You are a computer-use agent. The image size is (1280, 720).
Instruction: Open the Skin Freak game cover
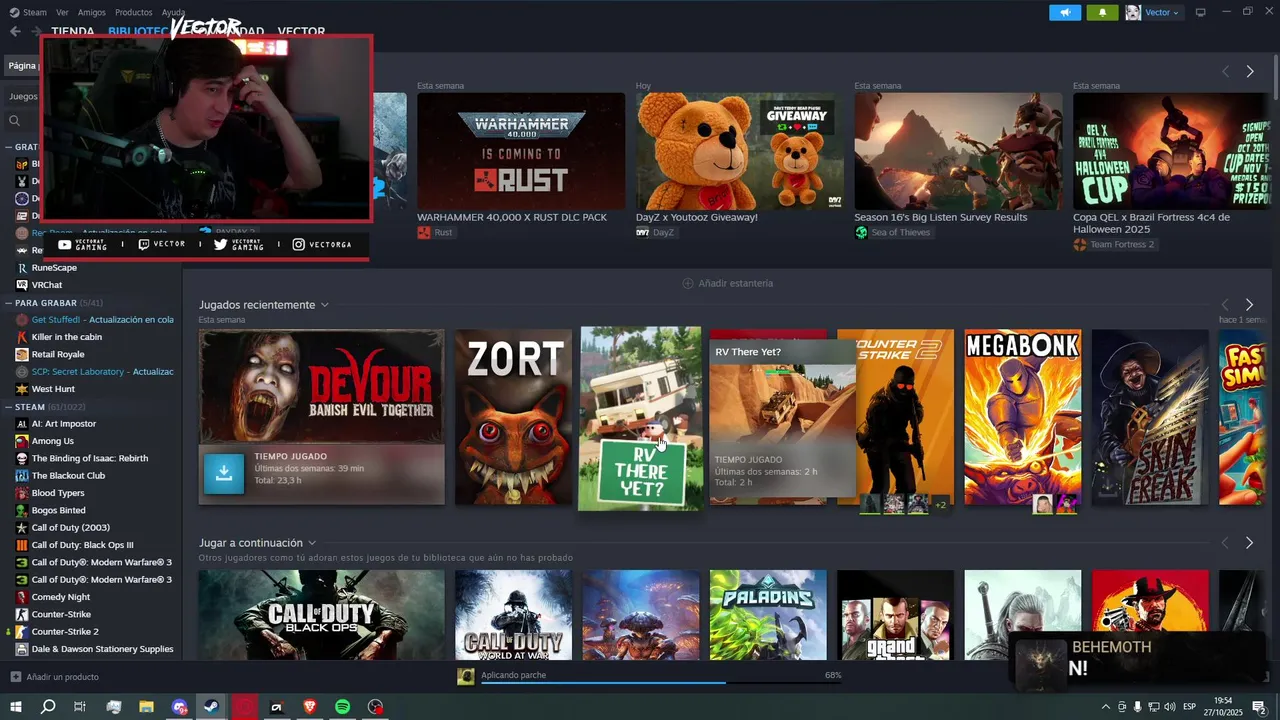click(1150, 417)
